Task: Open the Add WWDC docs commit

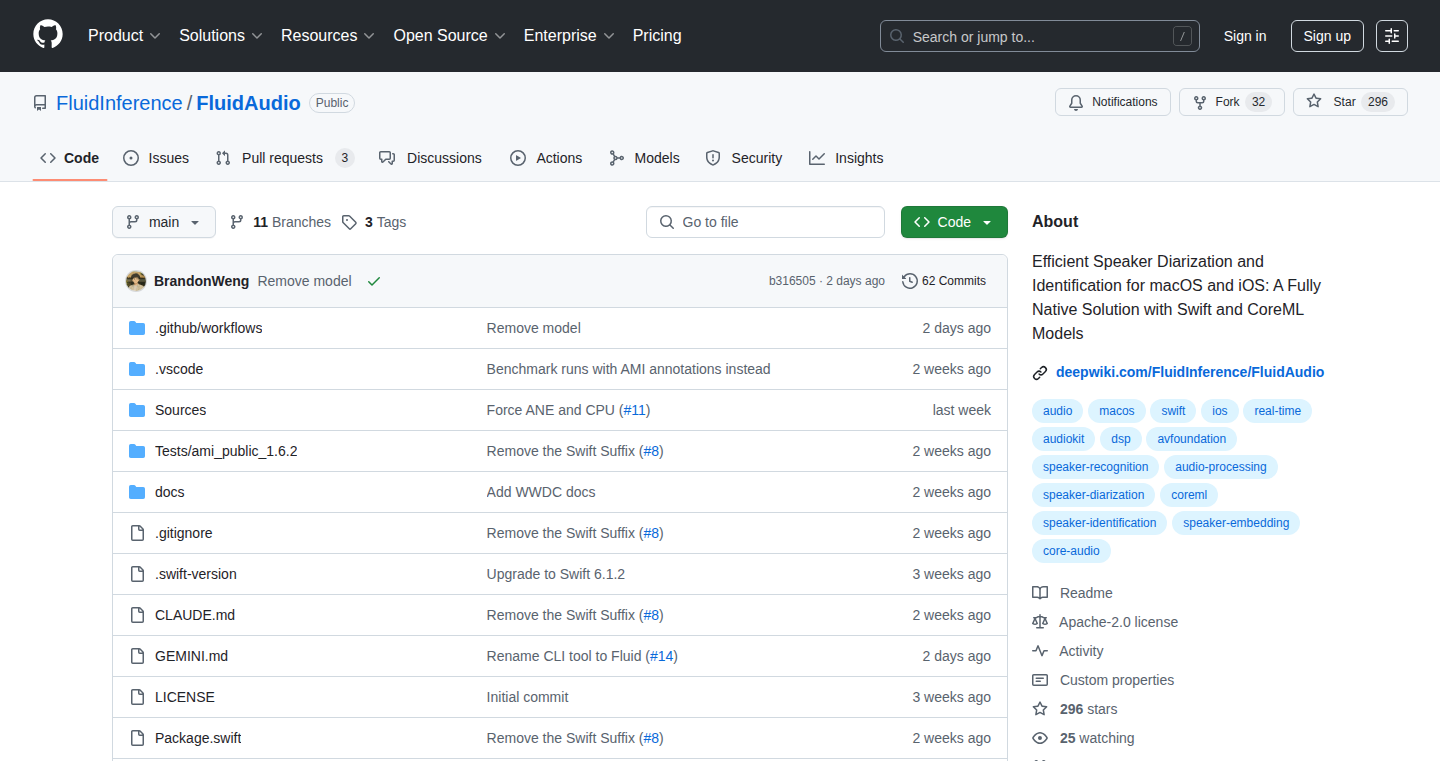Action: pyautogui.click(x=541, y=492)
